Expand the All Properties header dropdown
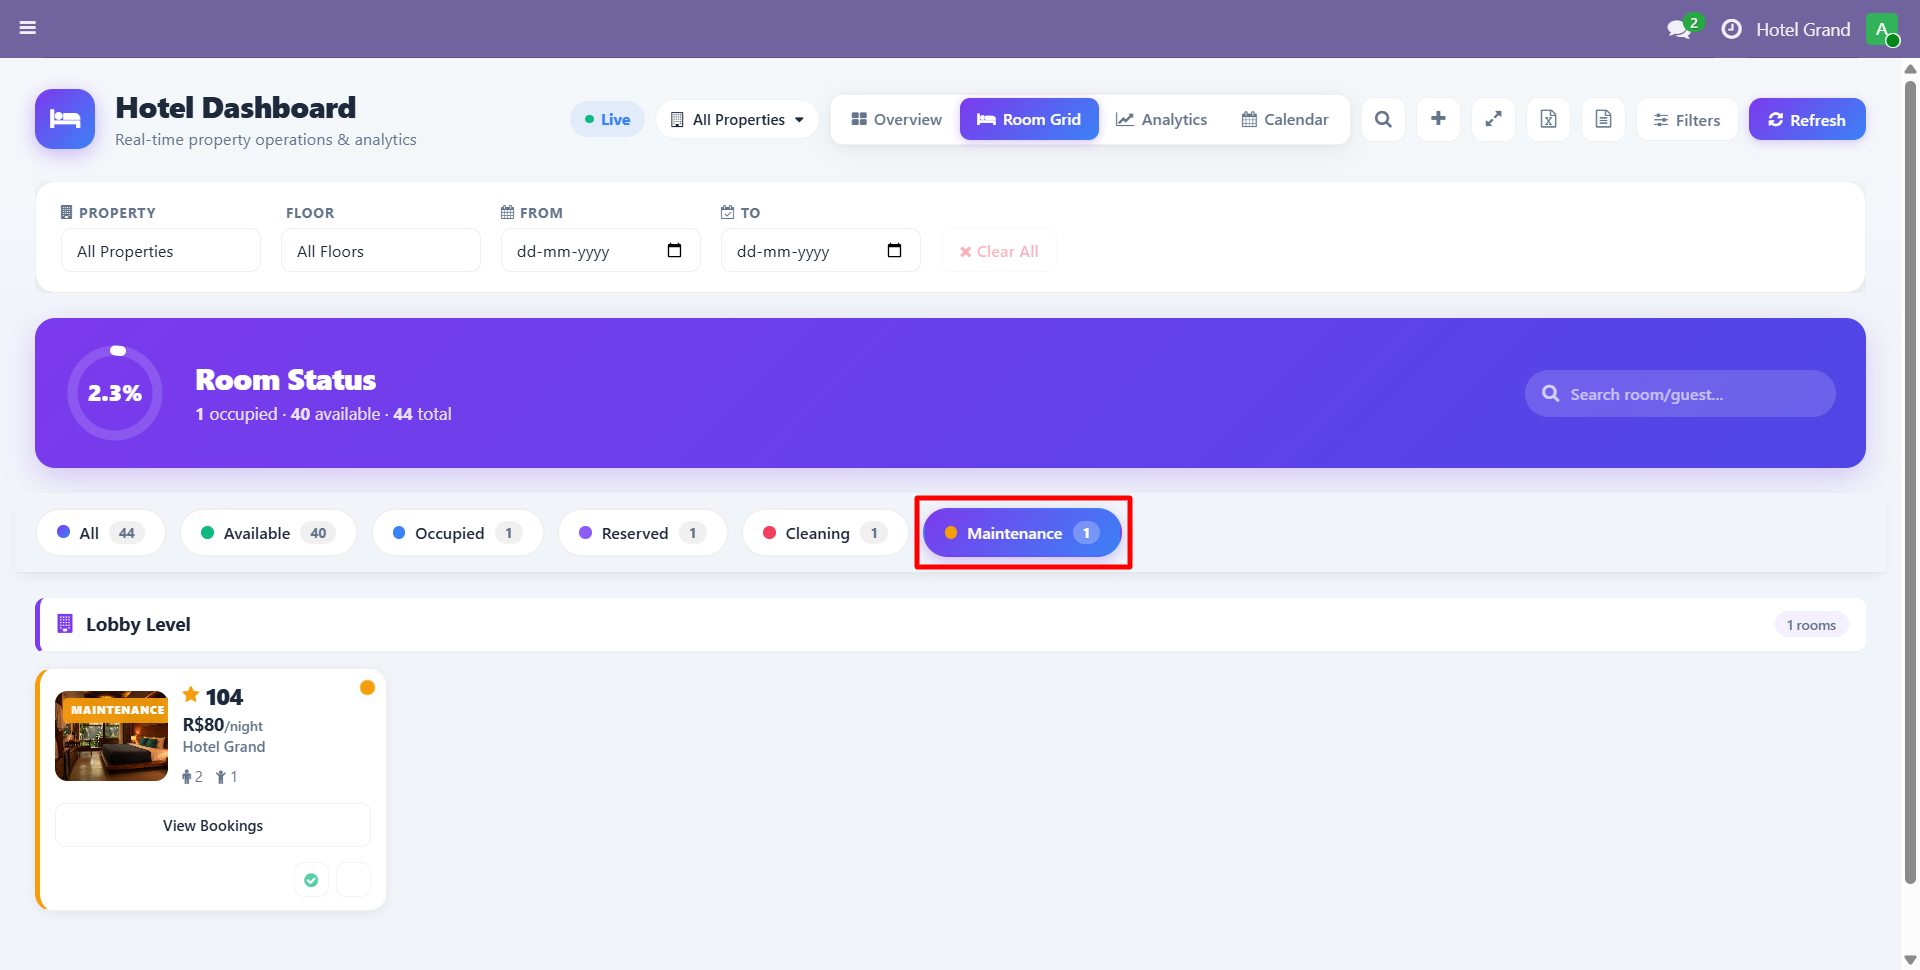The width and height of the screenshot is (1920, 970). (737, 120)
